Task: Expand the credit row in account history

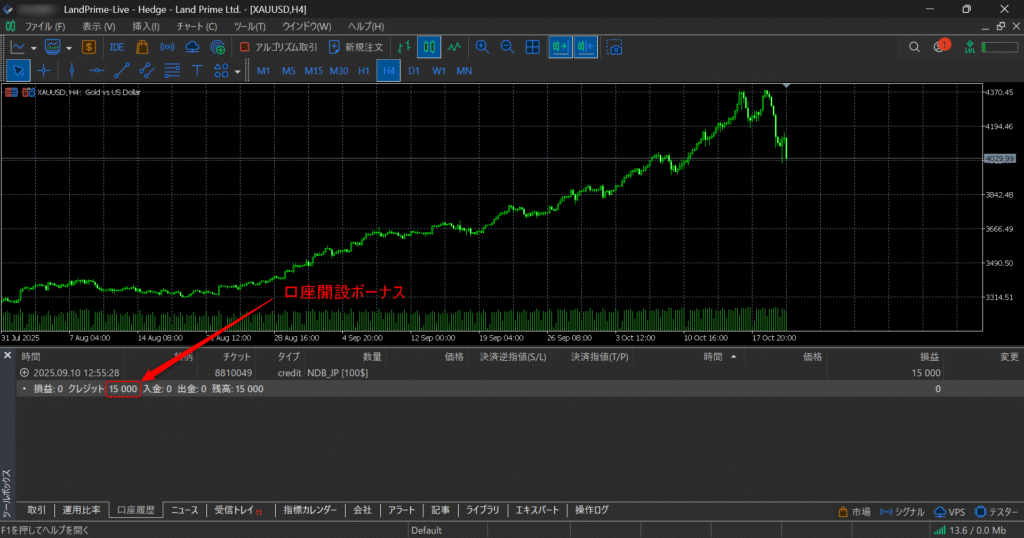Action: (x=24, y=372)
